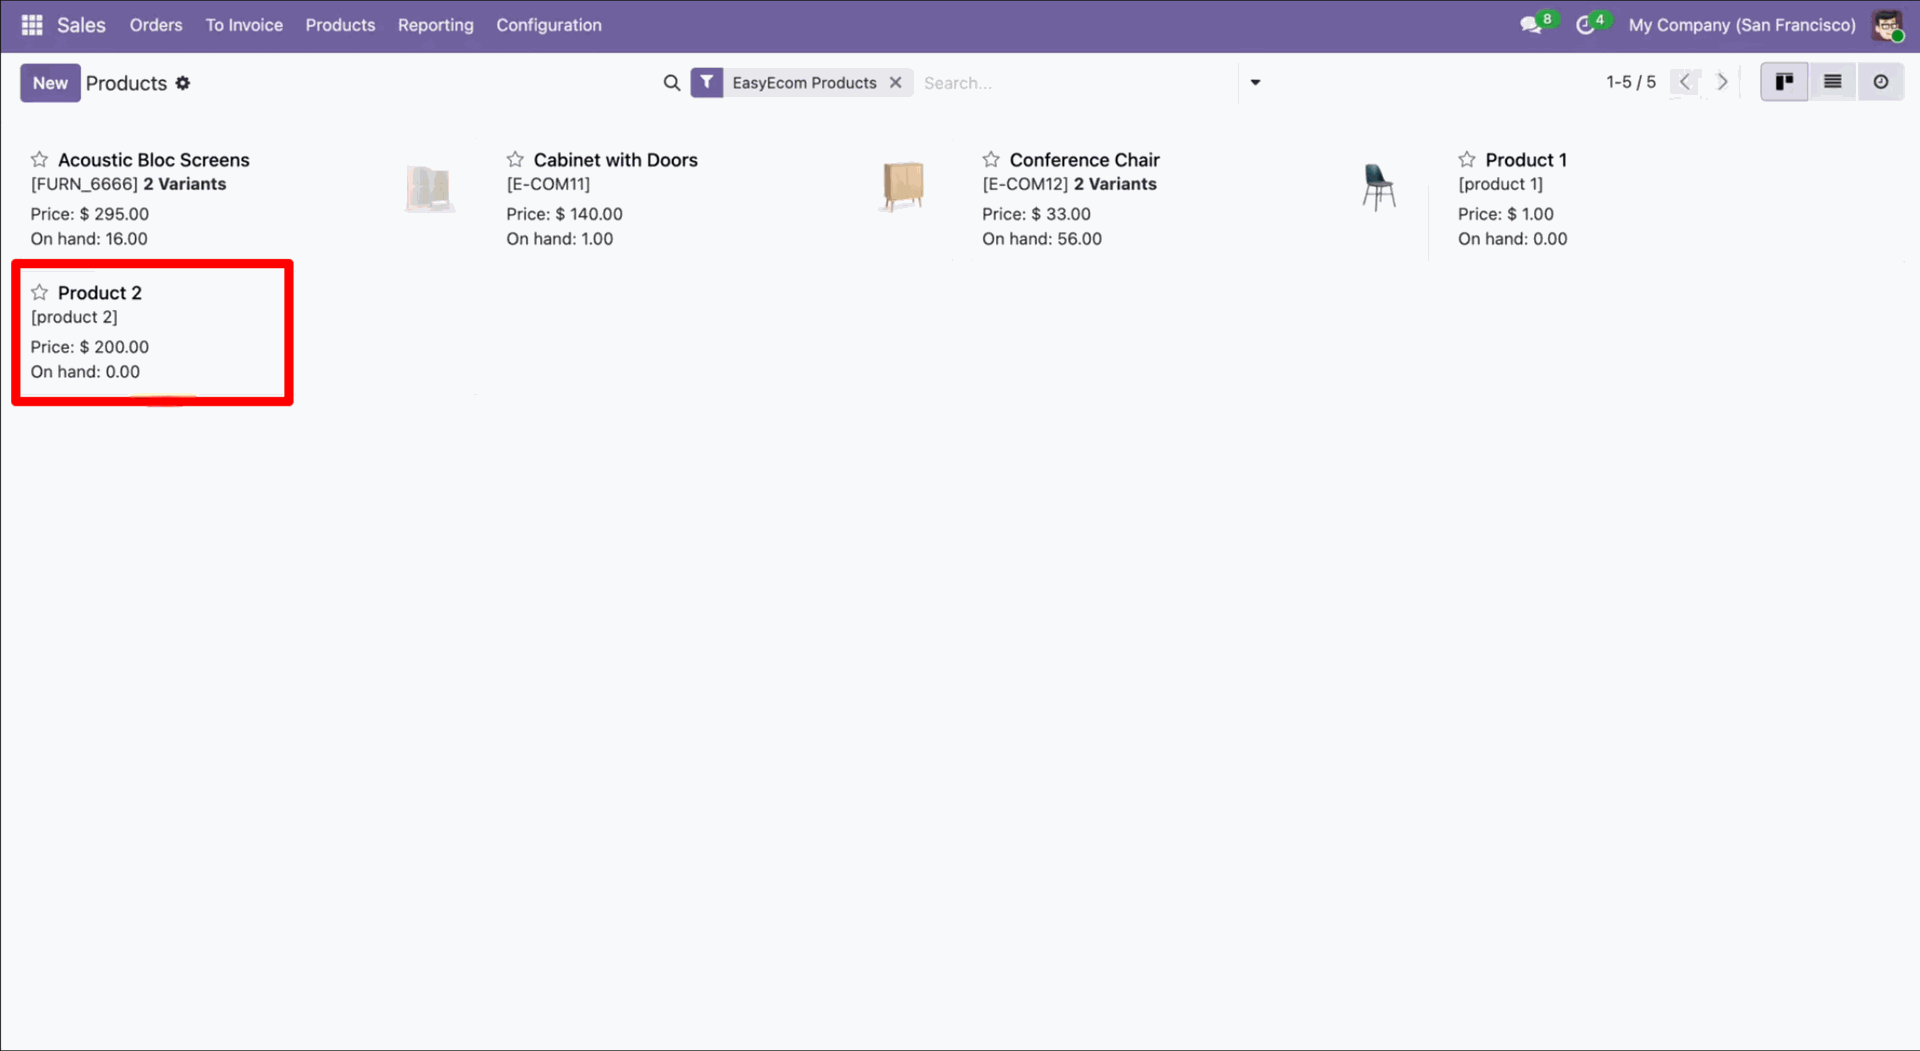Click the Products breadcrumb title
Viewport: 1920px width, 1051px height.
tap(126, 83)
